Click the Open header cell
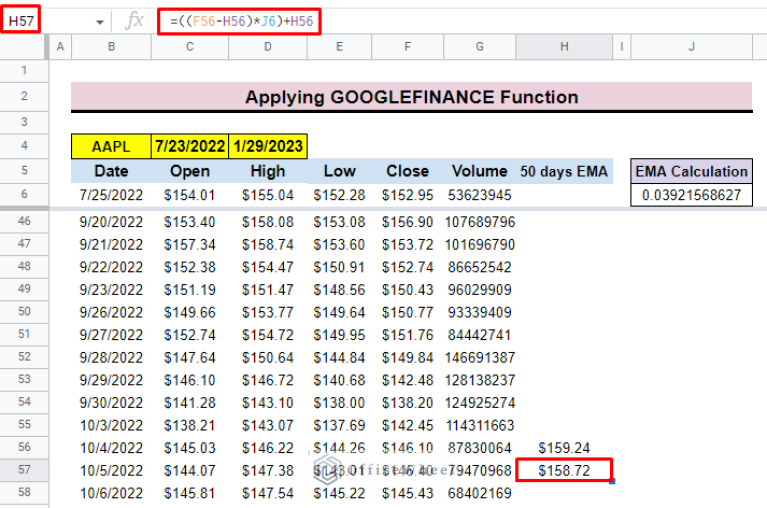Image resolution: width=767 pixels, height=508 pixels. 190,171
